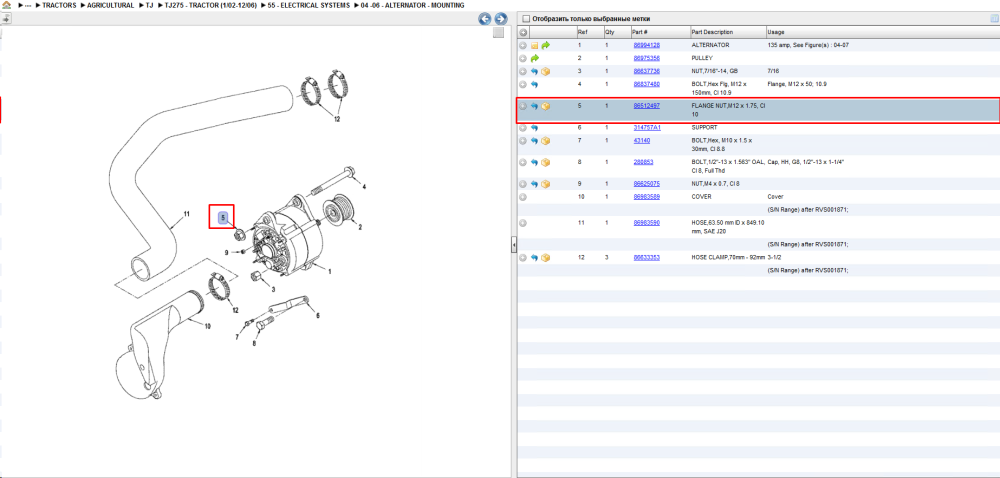Select callout 1 on the alternator diagram
The width and height of the screenshot is (1000, 478).
click(x=330, y=272)
